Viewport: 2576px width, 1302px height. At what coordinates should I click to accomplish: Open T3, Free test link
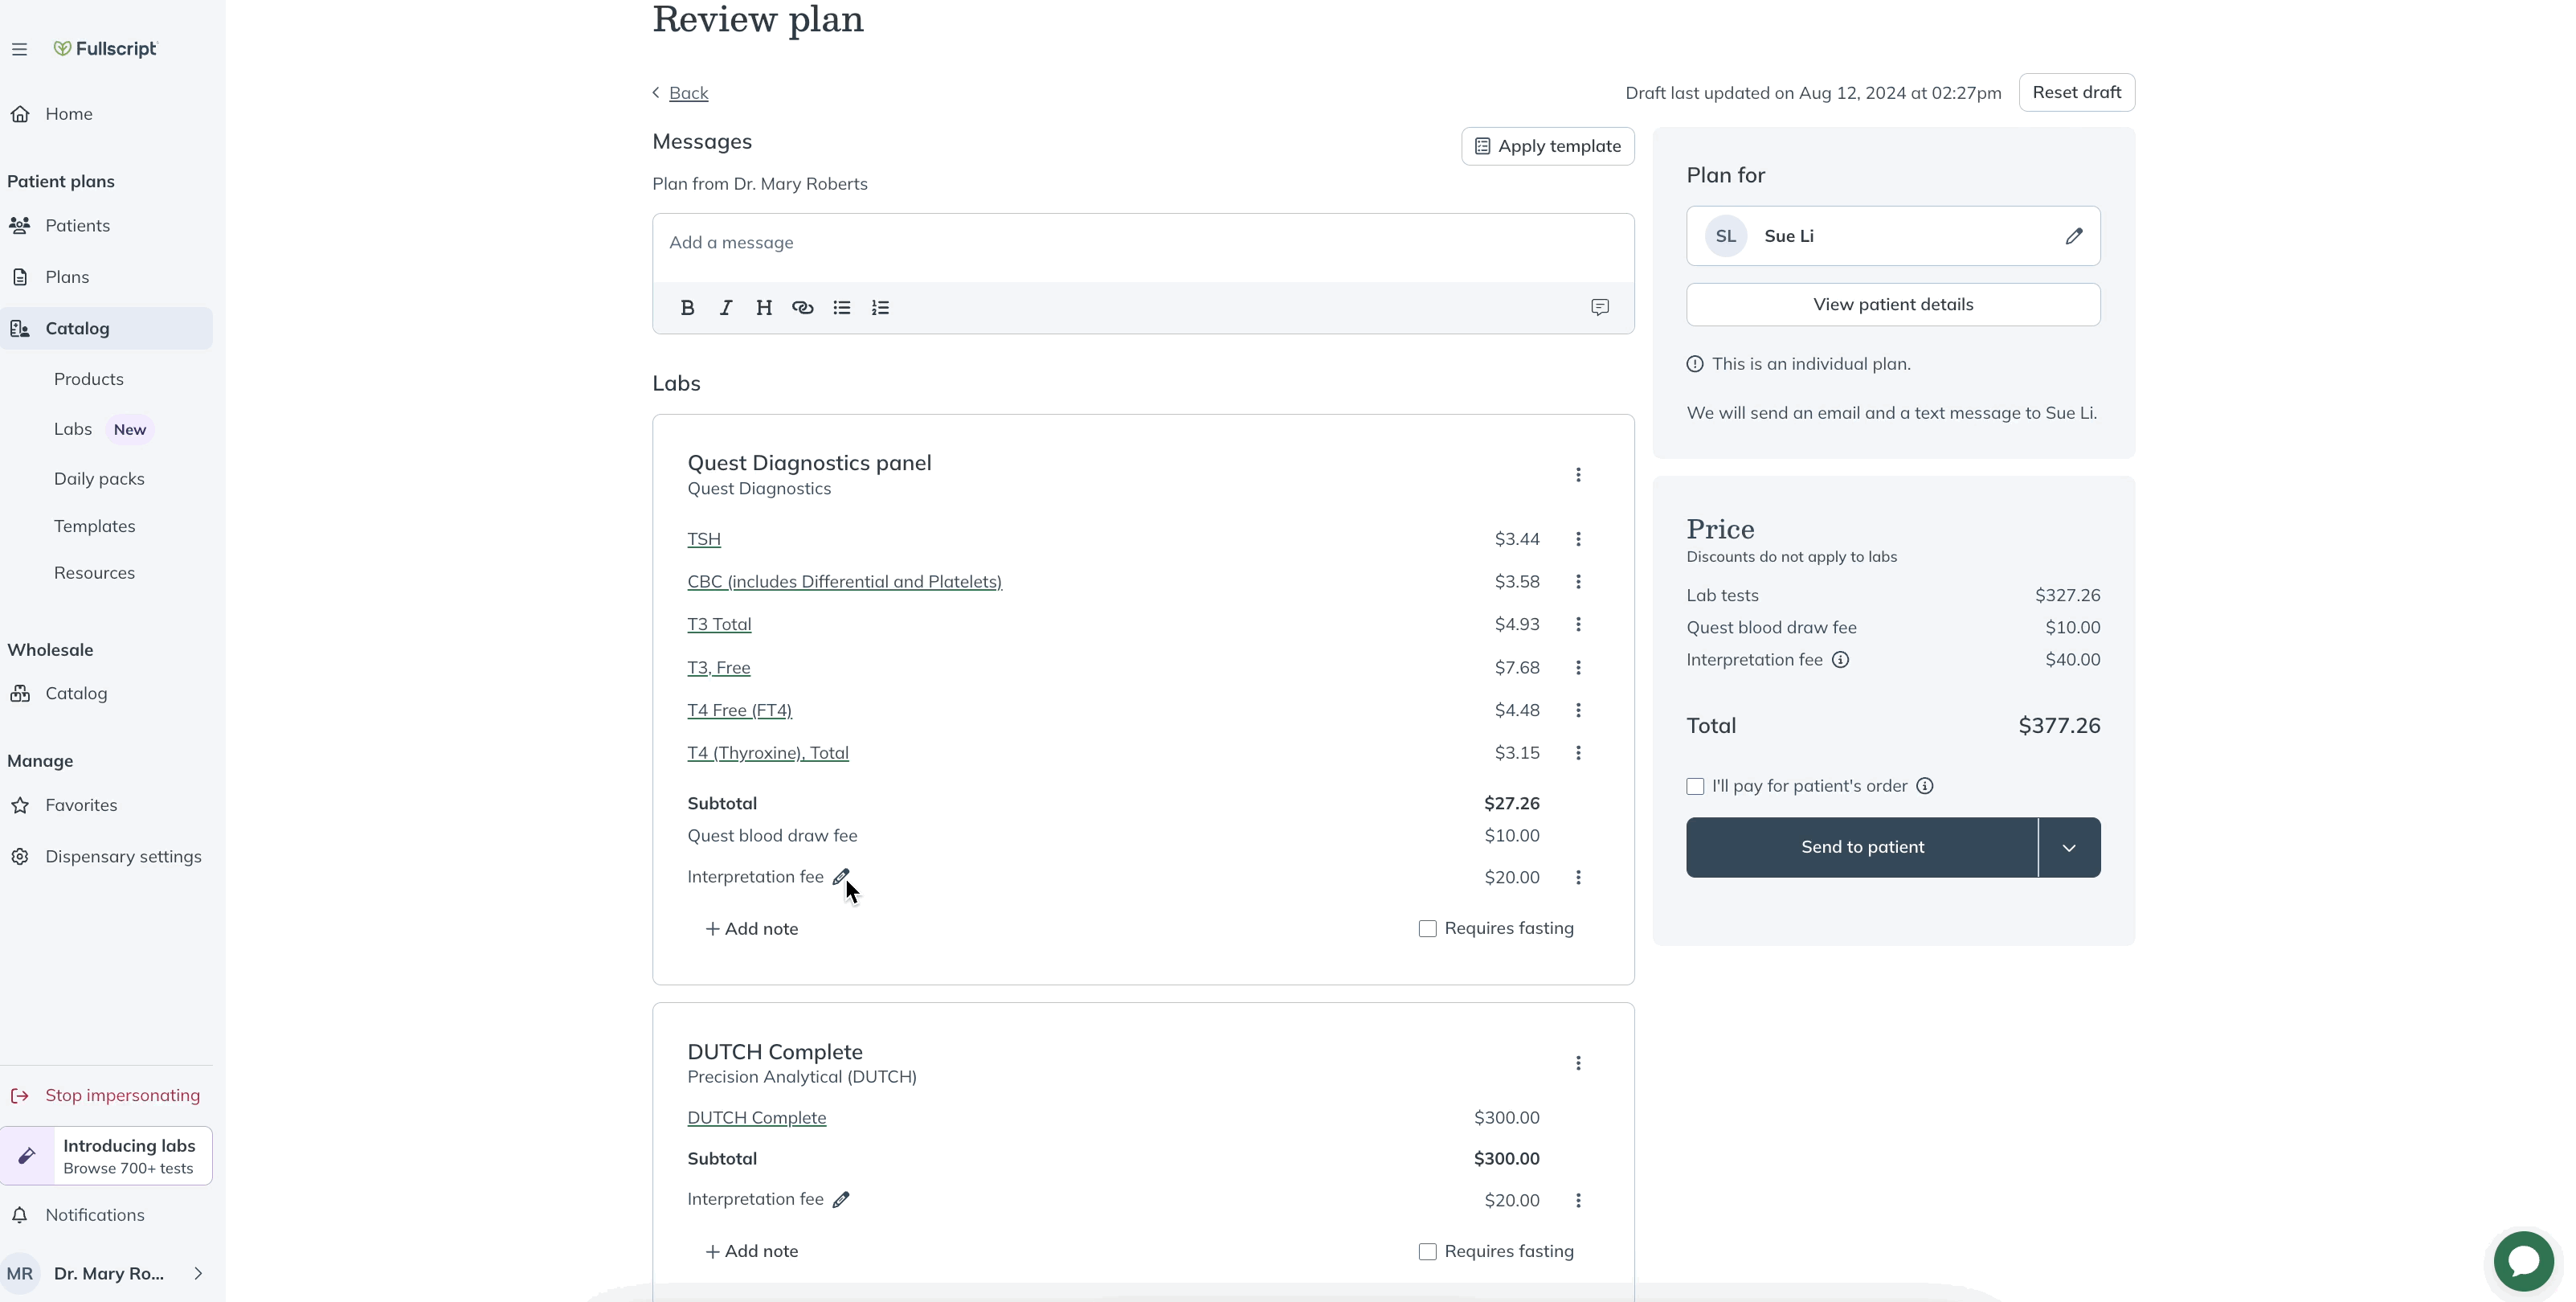pyautogui.click(x=718, y=668)
